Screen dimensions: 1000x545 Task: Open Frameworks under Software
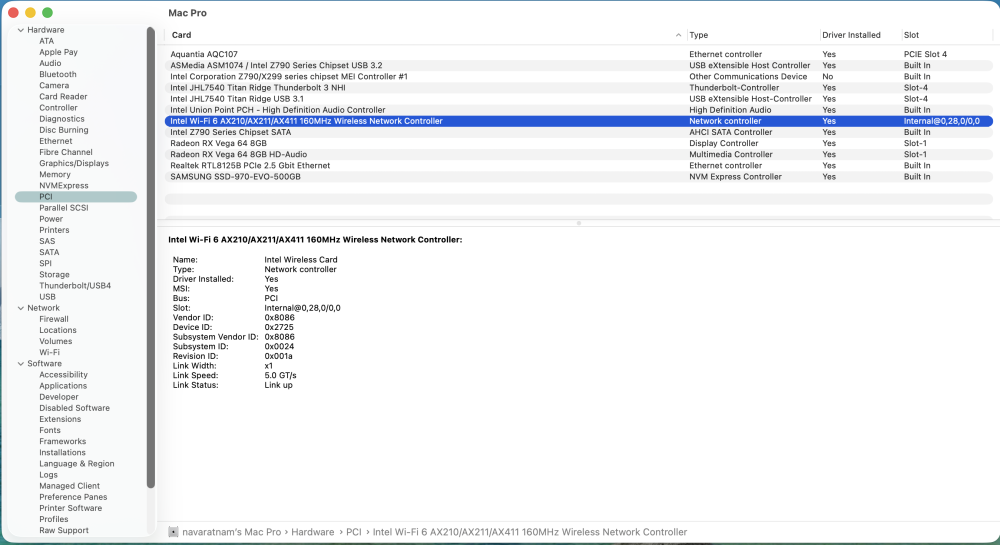click(x=62, y=441)
